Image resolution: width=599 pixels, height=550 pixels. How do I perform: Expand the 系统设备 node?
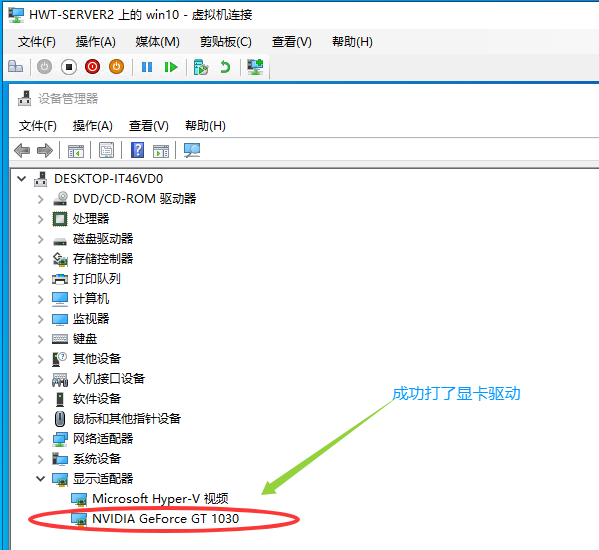click(x=40, y=459)
